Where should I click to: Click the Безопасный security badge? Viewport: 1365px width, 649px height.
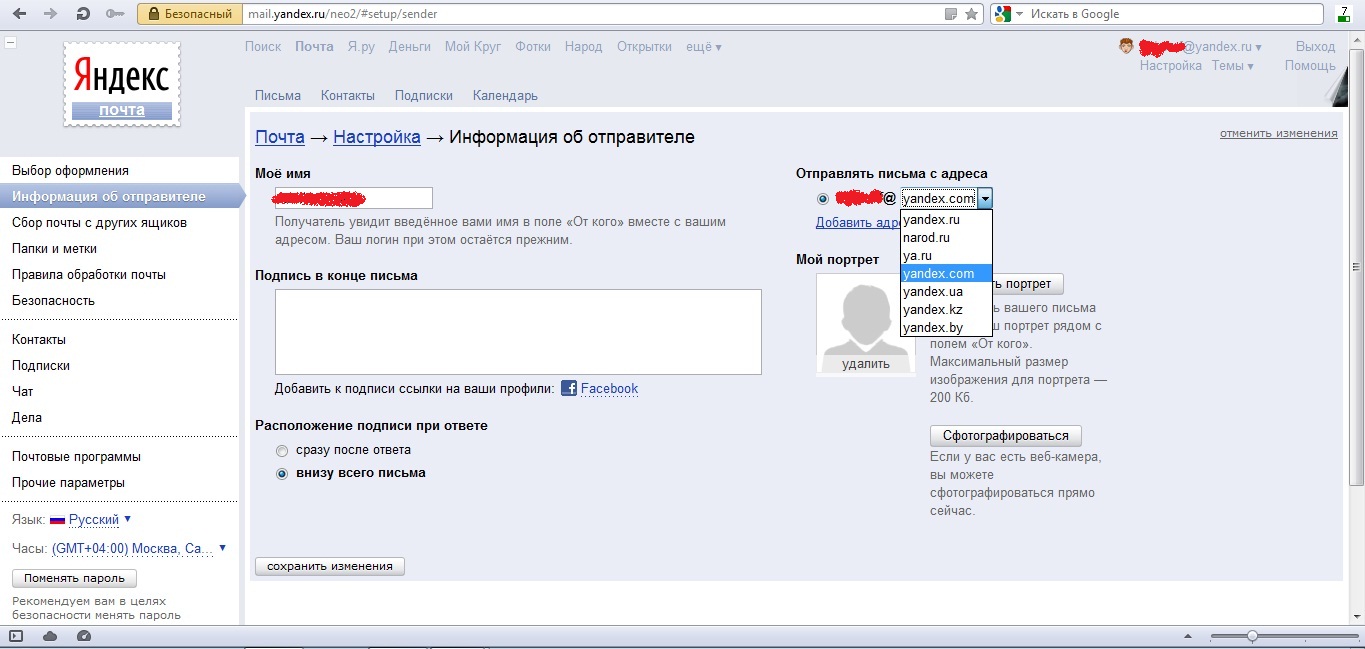190,14
